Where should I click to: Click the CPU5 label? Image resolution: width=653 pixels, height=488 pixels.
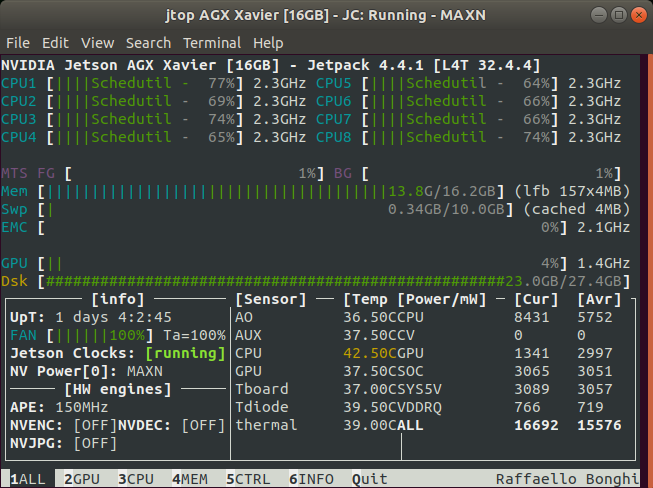click(x=334, y=83)
